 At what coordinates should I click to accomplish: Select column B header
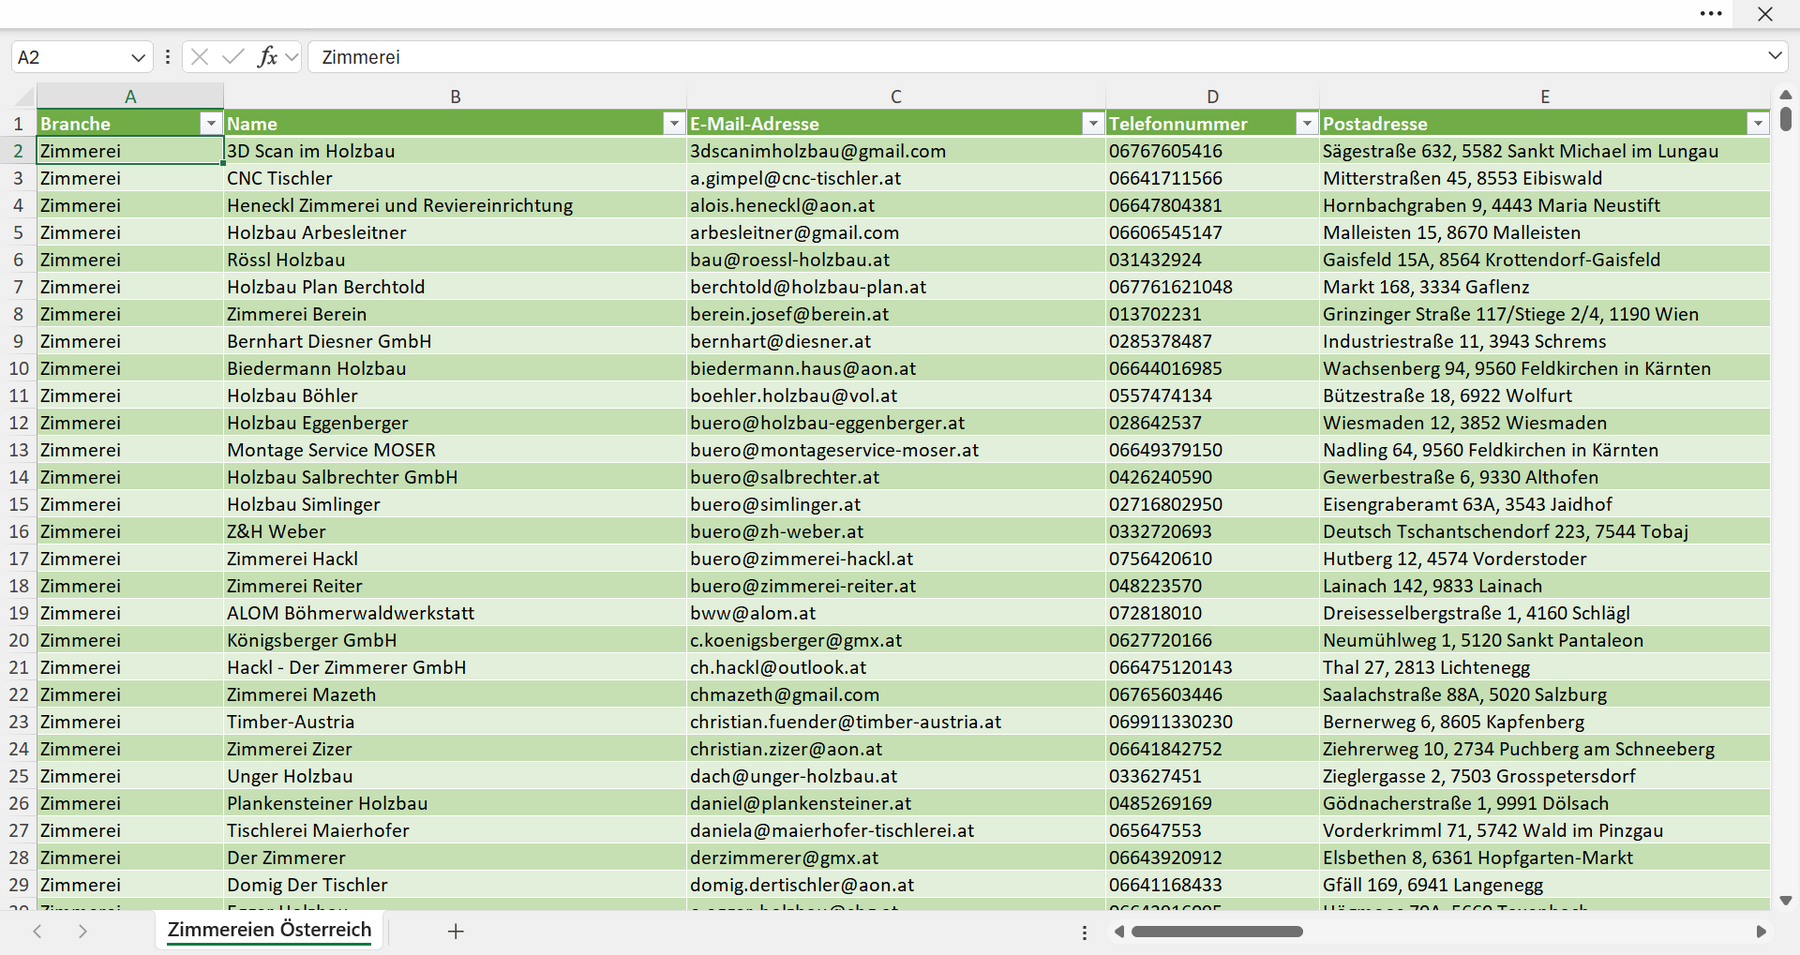455,96
